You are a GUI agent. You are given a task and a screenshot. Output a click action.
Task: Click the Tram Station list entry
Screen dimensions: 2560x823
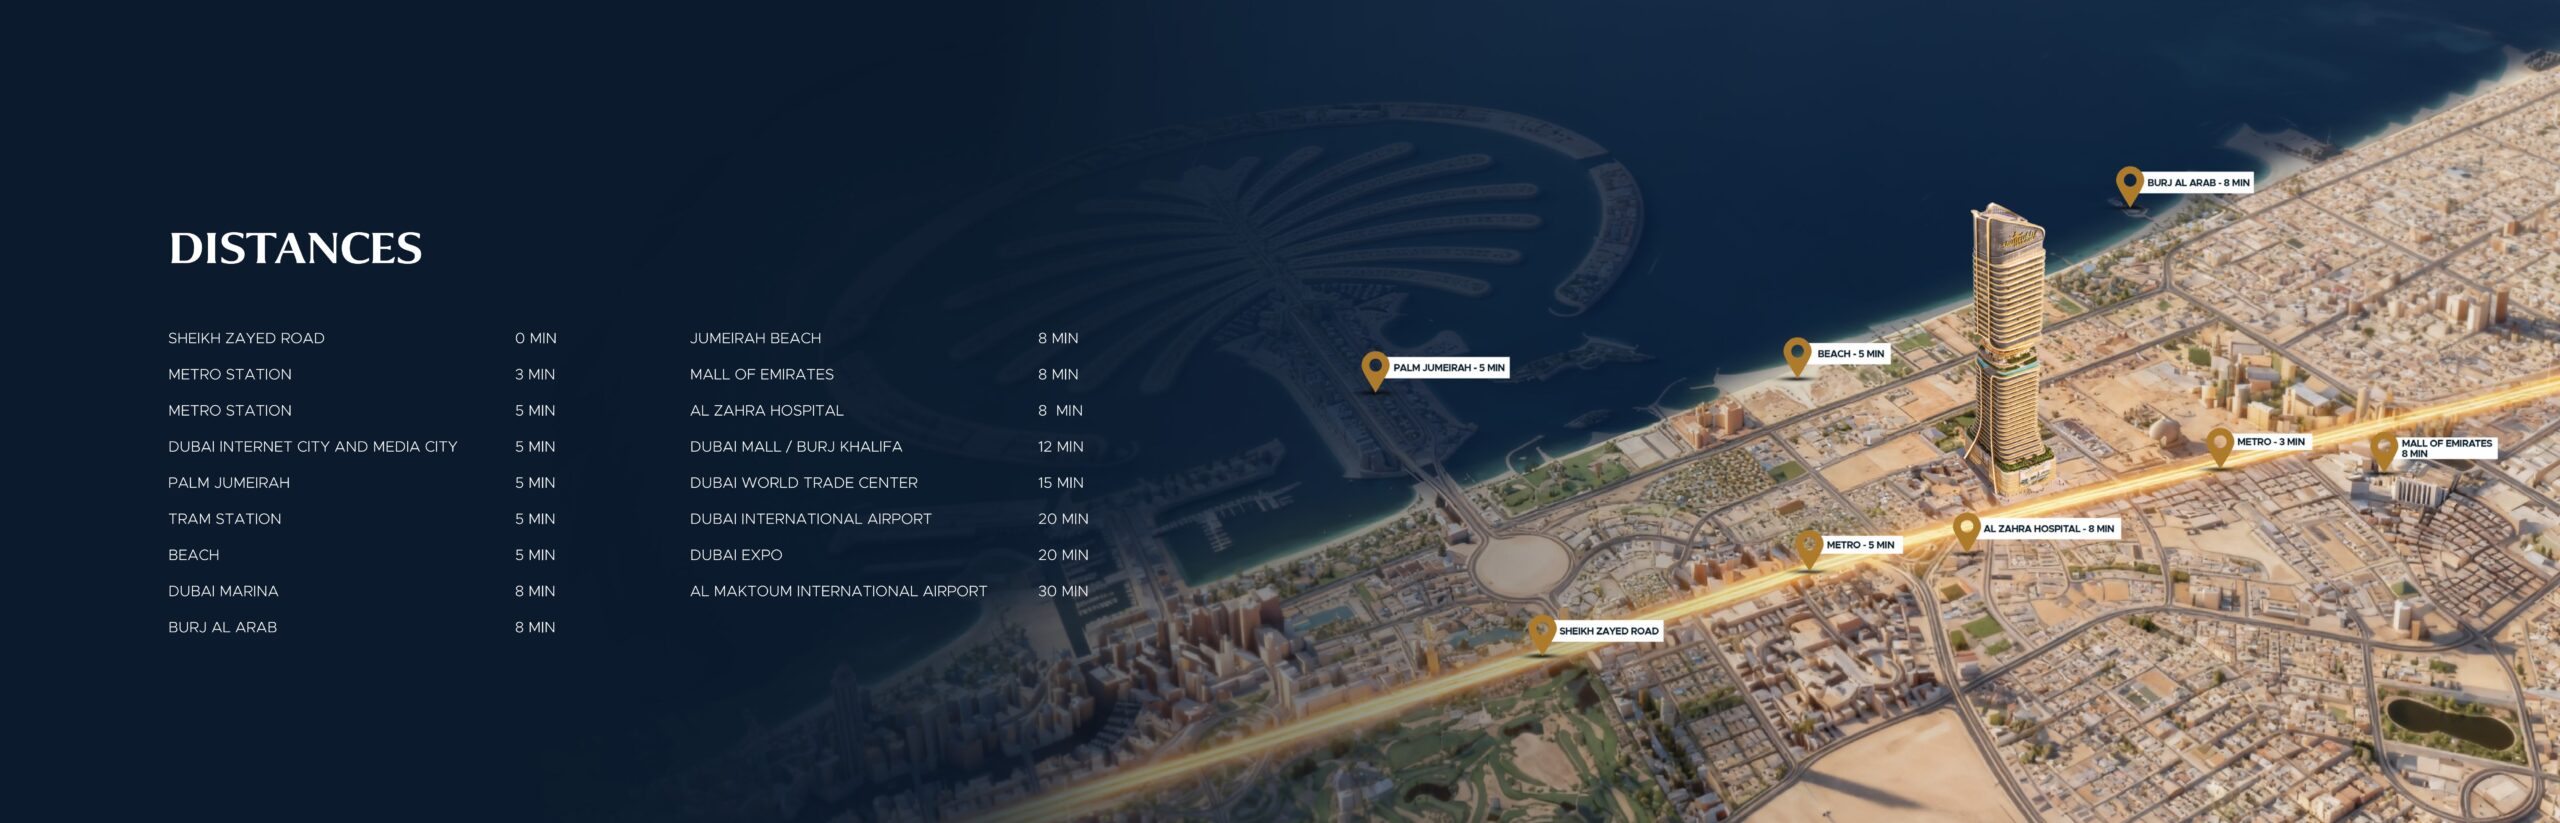click(x=224, y=519)
